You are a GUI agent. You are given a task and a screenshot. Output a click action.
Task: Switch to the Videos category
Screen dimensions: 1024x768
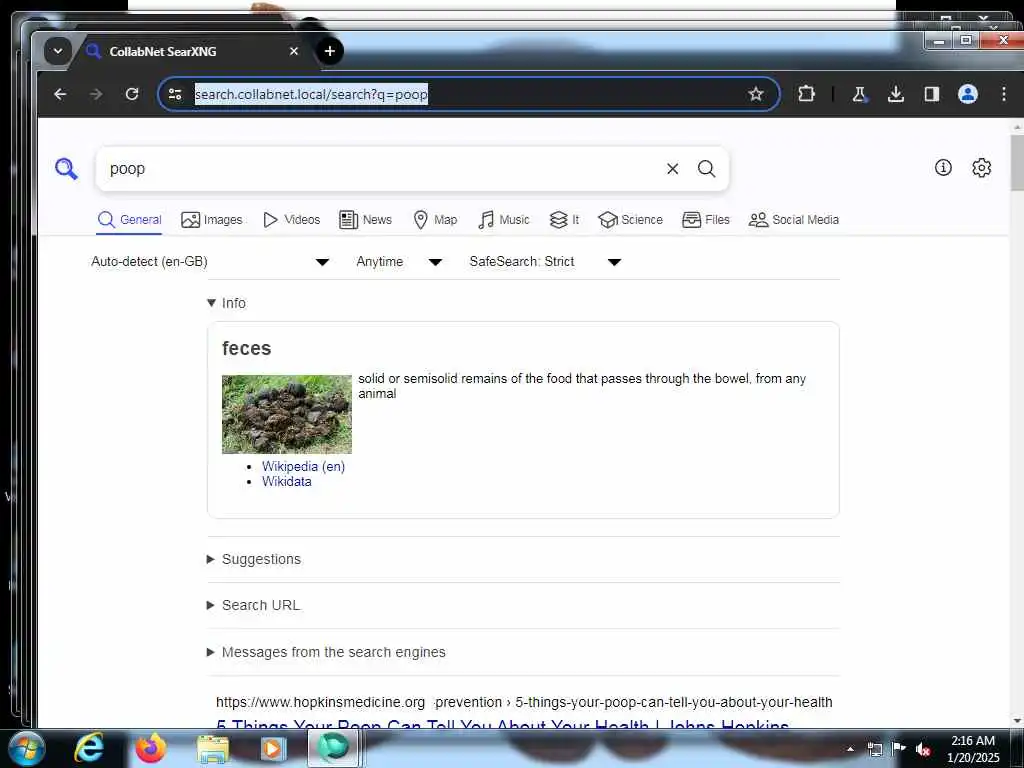pyautogui.click(x=291, y=219)
